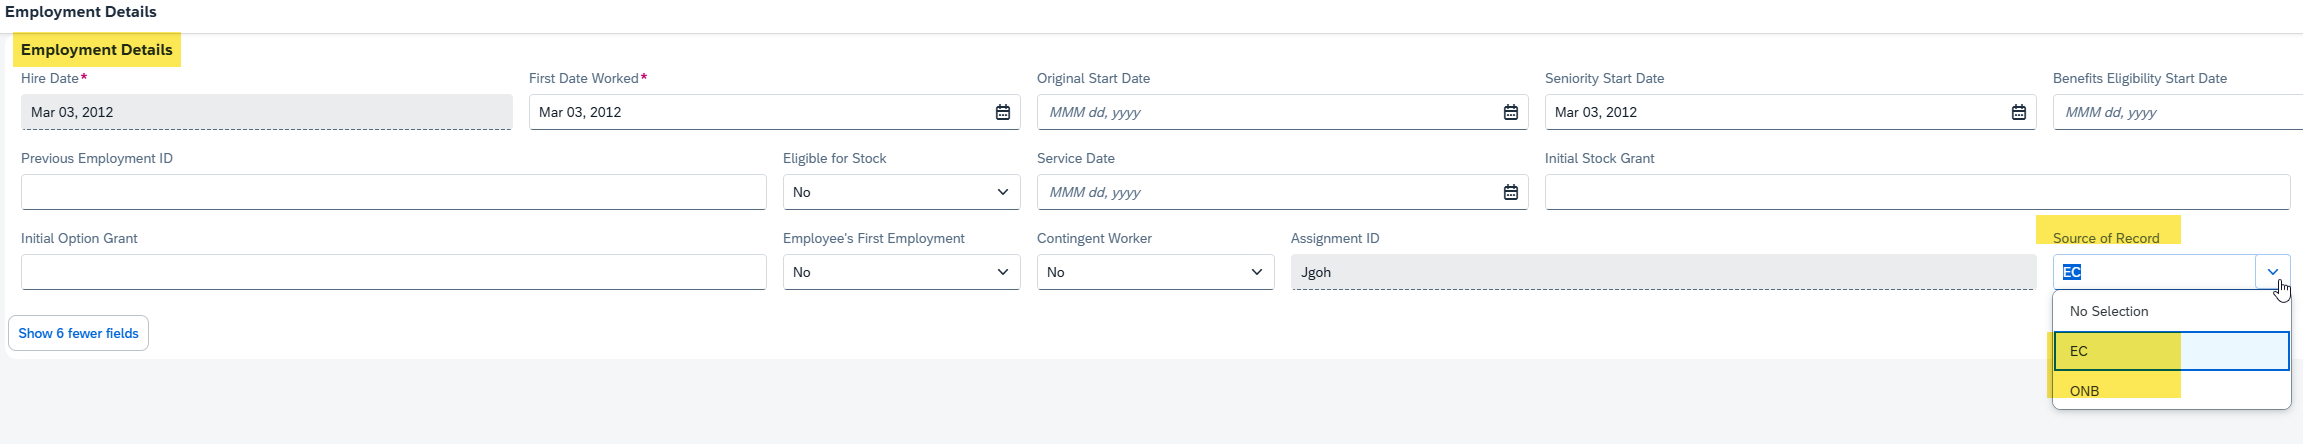Viewport: 2303px width, 444px height.
Task: Collapse the Source of Record dropdown arrow
Action: (2272, 272)
